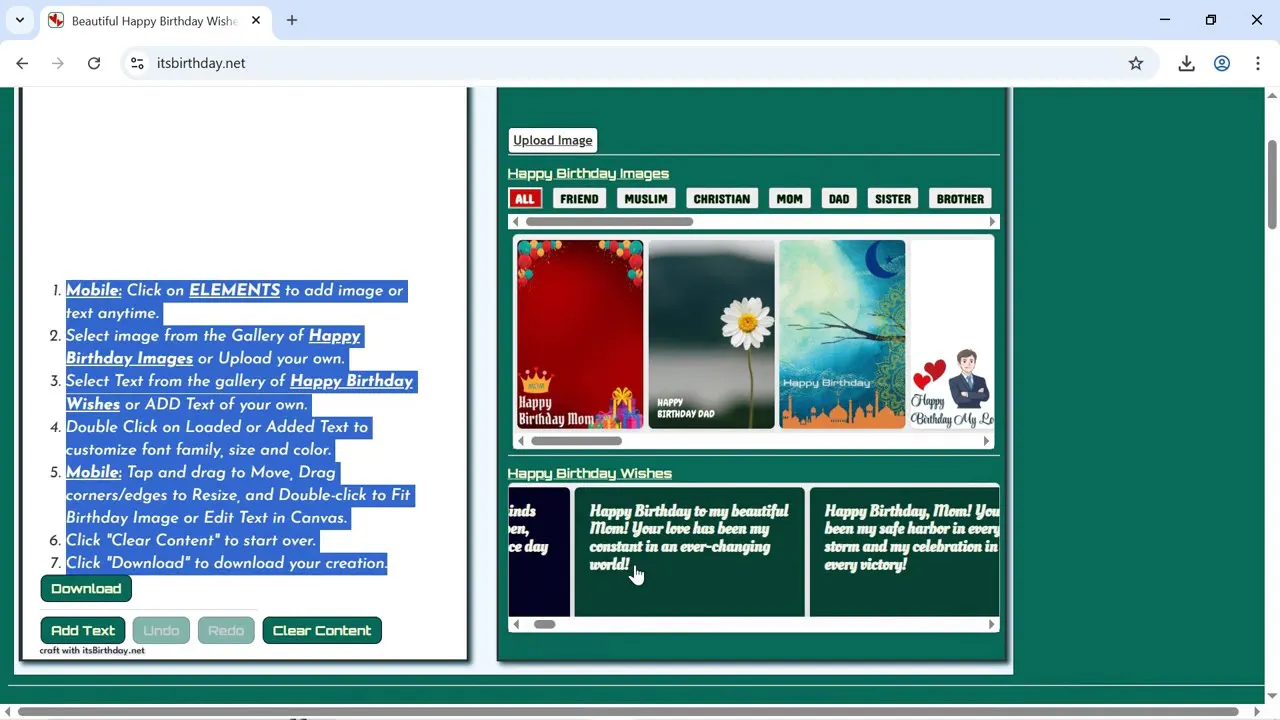Choose the mosque crescent Happy Birthday image

(x=842, y=334)
